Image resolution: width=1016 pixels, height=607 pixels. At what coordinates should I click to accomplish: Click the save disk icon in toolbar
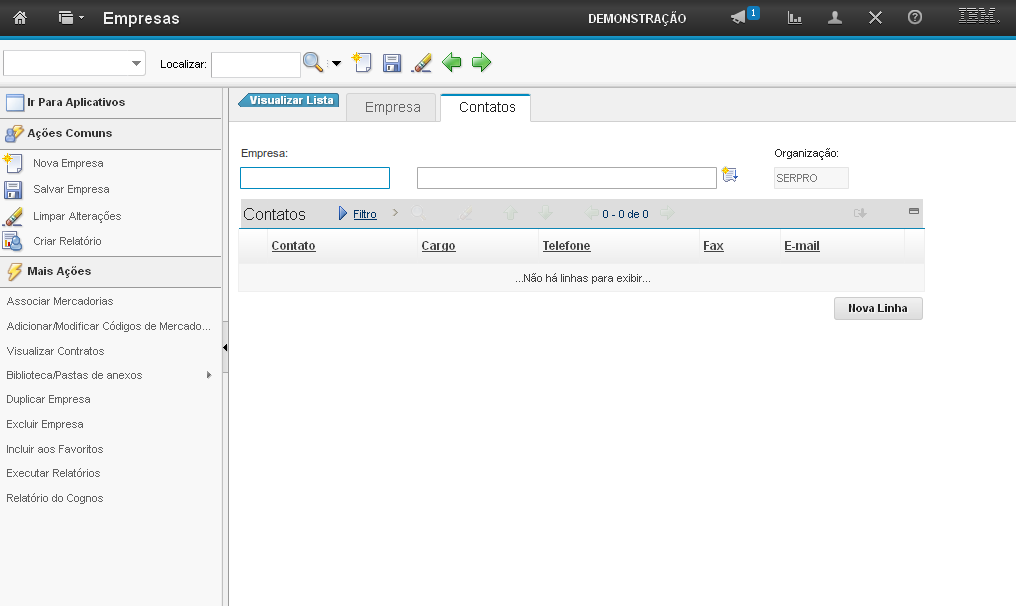point(392,64)
